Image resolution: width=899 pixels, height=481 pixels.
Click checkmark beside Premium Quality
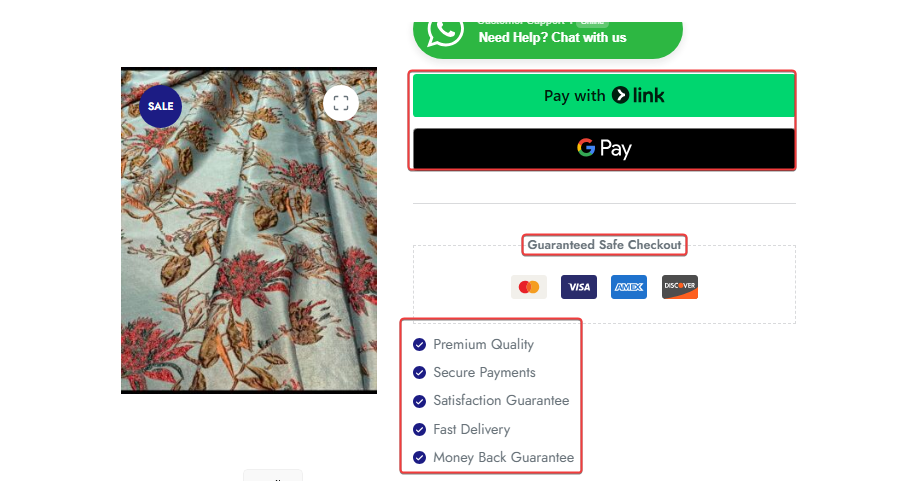[420, 345]
